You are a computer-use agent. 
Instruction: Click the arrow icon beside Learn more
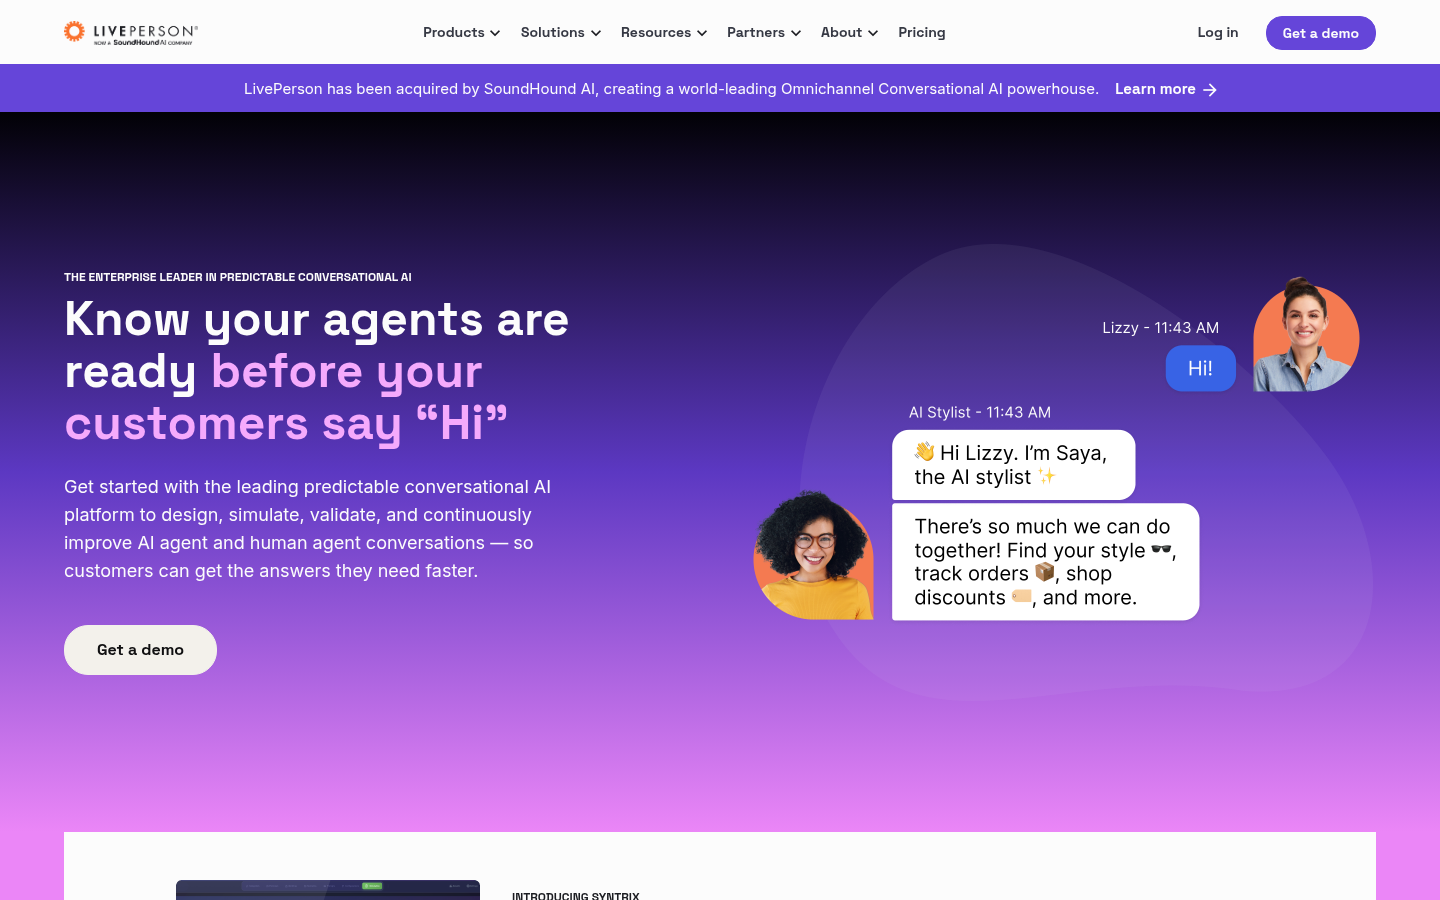coord(1210,90)
